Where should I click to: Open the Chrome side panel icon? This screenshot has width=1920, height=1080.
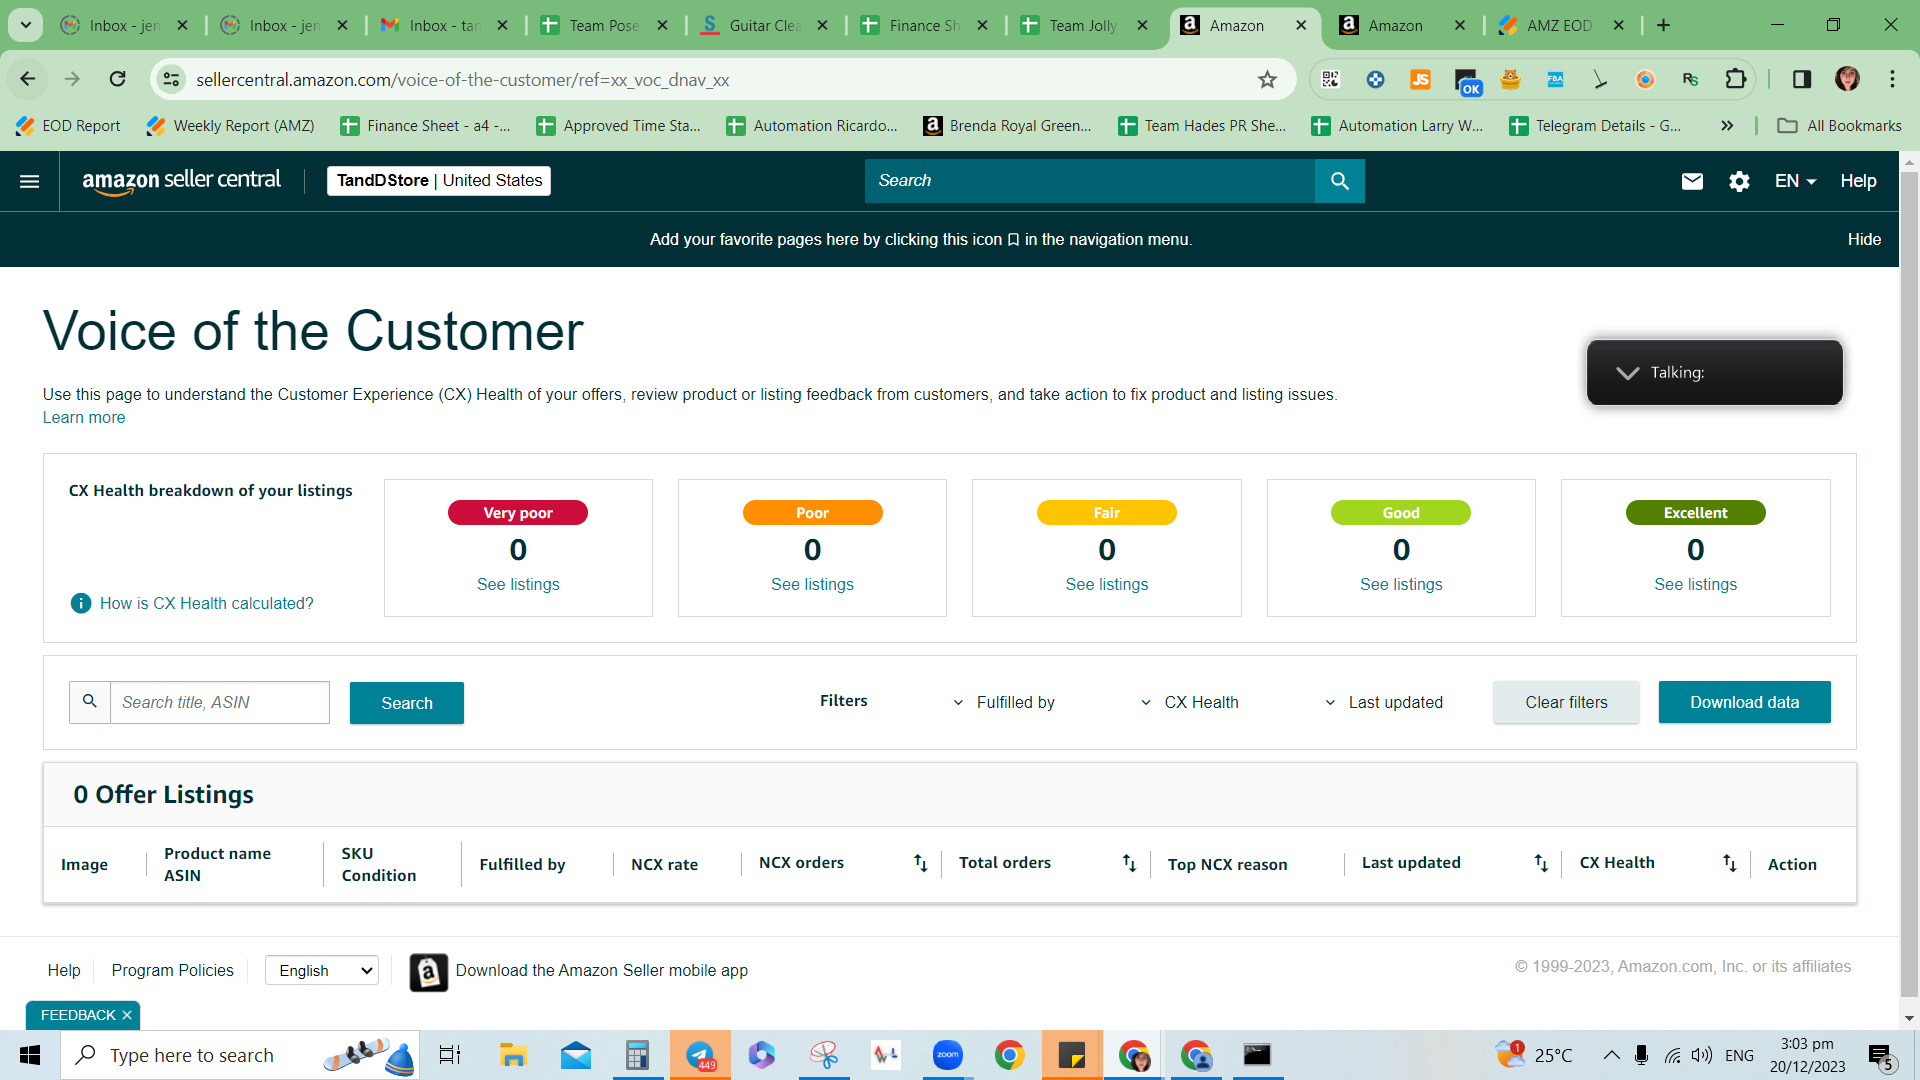(1802, 79)
